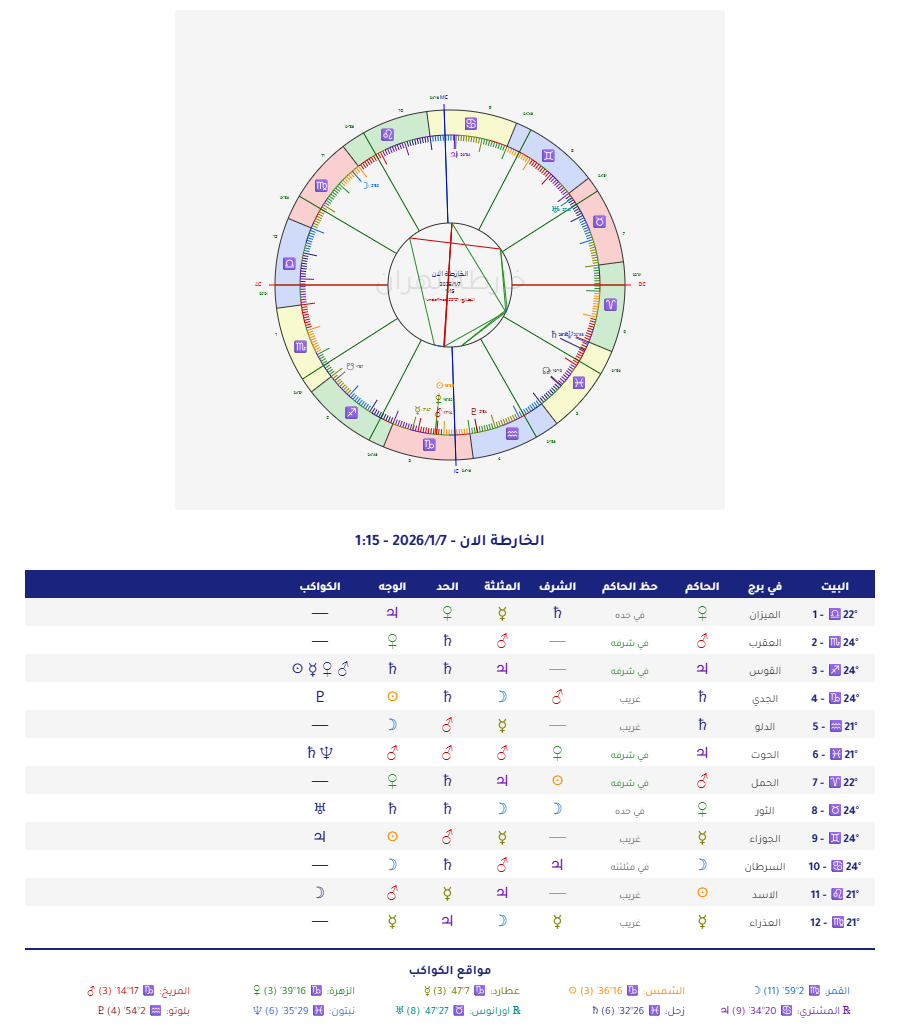
Task: Click Uranus symbol in the الثور table row
Action: (x=320, y=810)
